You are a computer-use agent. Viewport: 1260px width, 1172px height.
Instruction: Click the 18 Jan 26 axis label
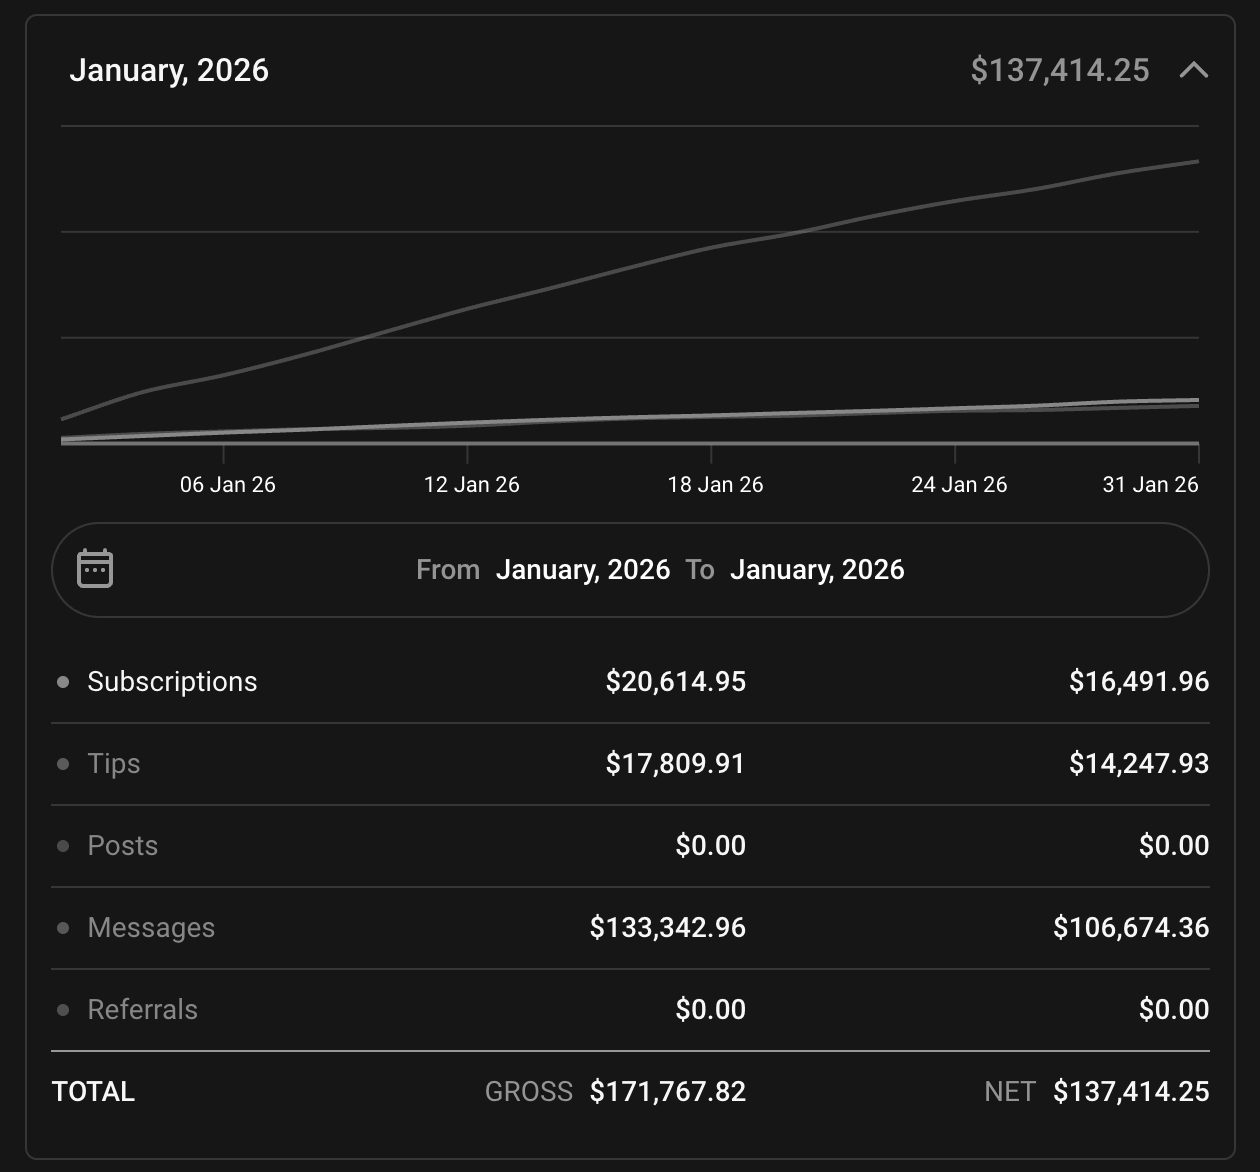[x=715, y=485]
